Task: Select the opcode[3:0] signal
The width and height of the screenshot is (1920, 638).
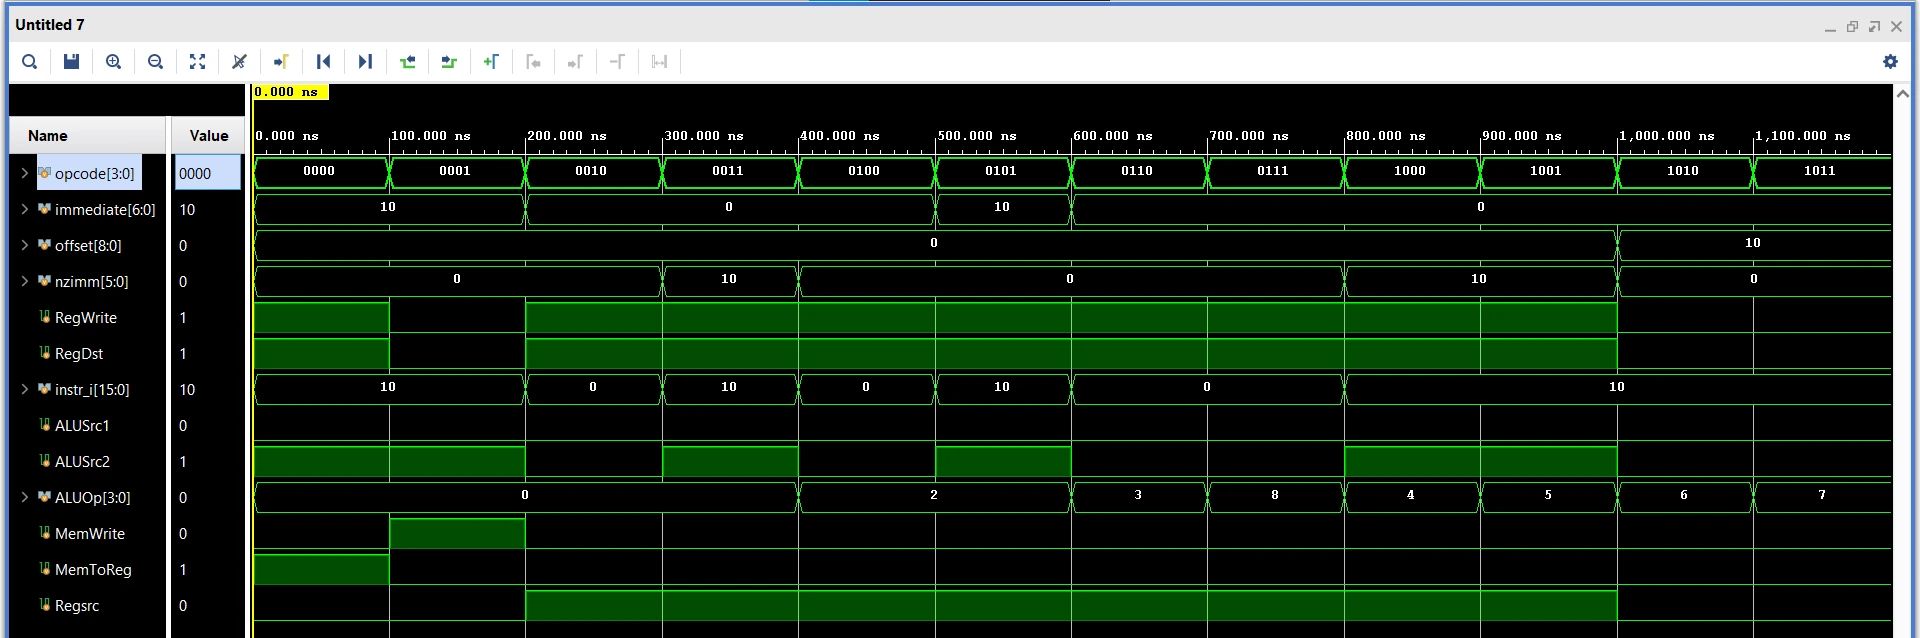Action: pyautogui.click(x=94, y=174)
